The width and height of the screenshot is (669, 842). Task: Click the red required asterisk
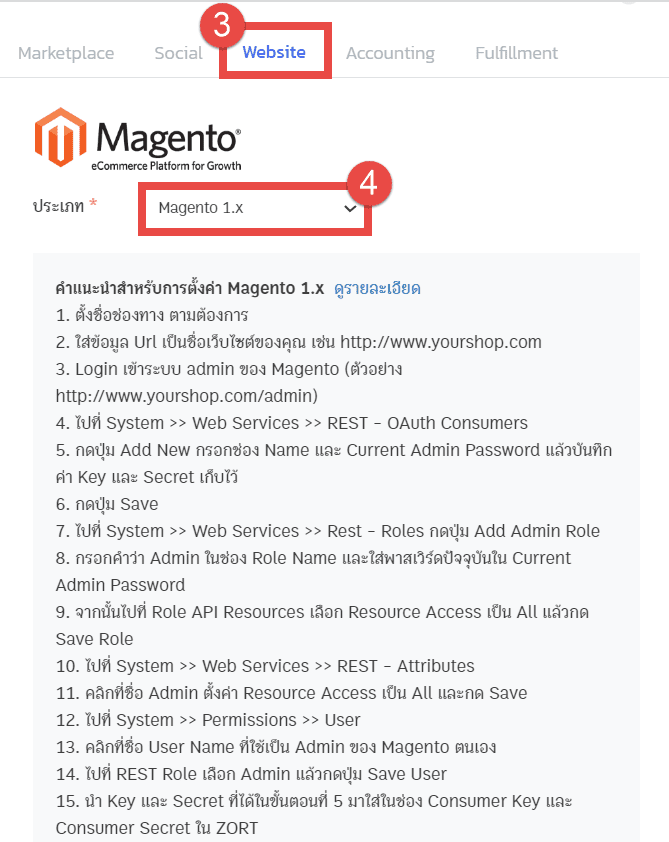(93, 203)
